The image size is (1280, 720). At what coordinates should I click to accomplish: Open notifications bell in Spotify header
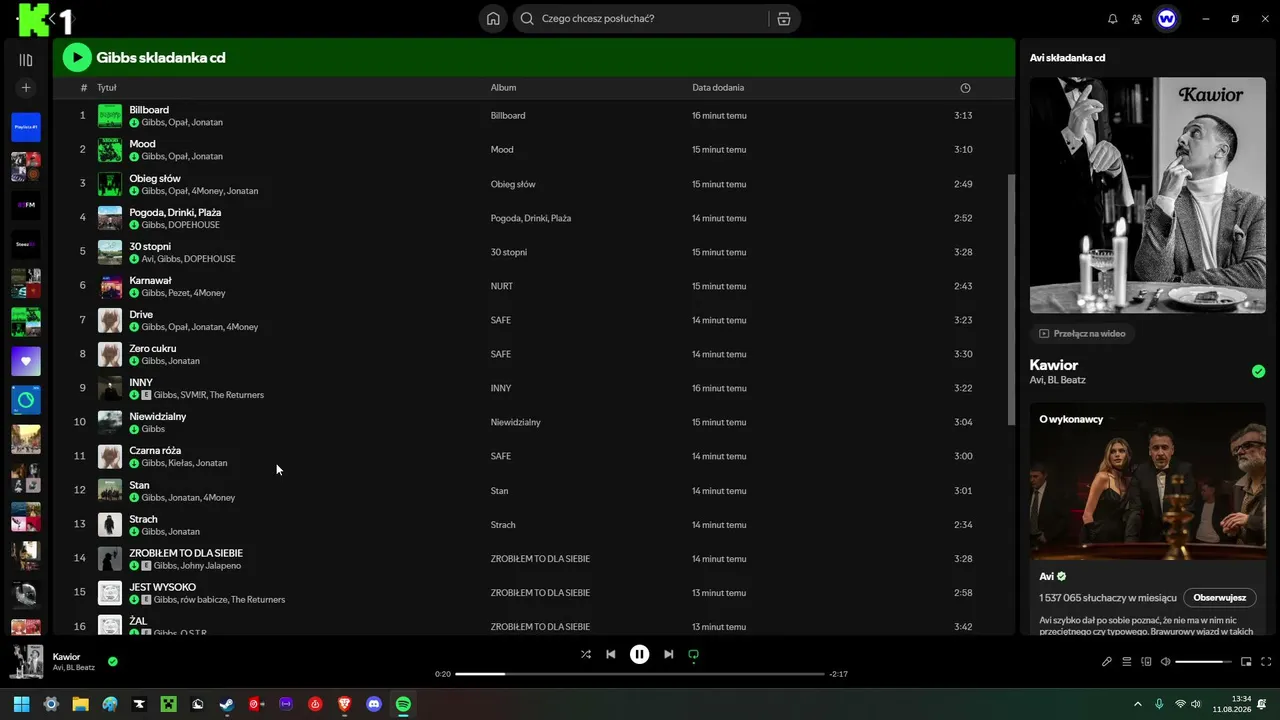tap(1113, 19)
